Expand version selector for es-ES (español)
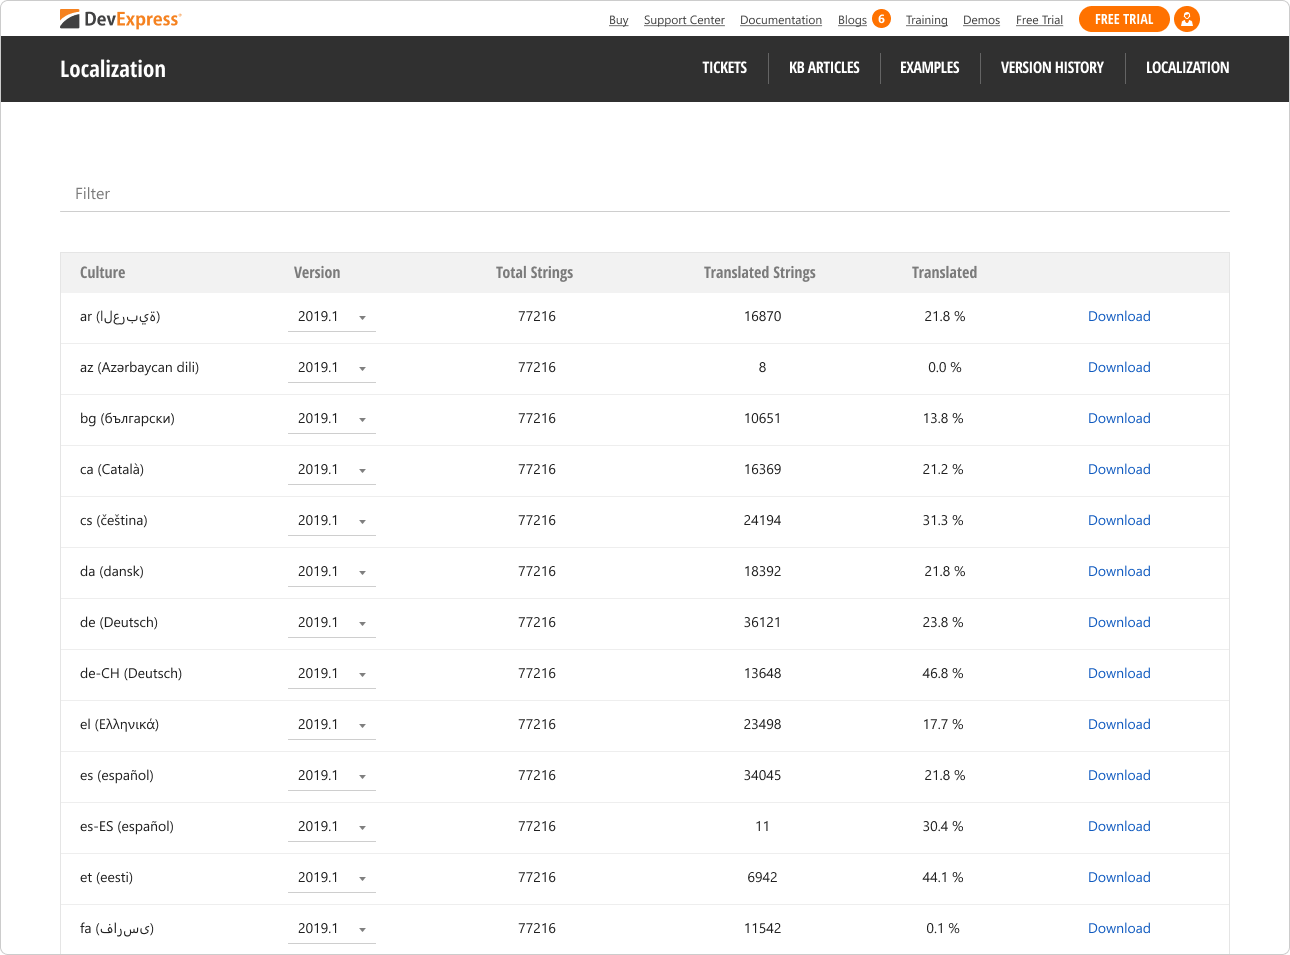 pos(332,827)
